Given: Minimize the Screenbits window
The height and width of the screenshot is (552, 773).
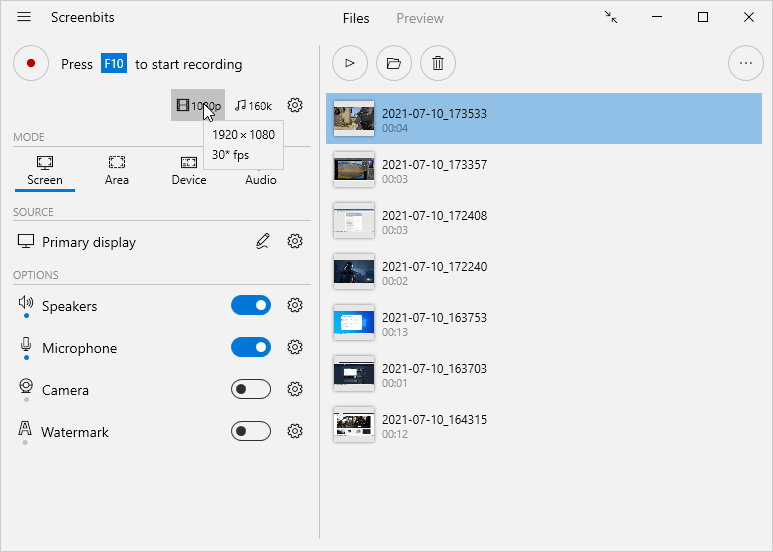Looking at the screenshot, I should click(x=657, y=17).
